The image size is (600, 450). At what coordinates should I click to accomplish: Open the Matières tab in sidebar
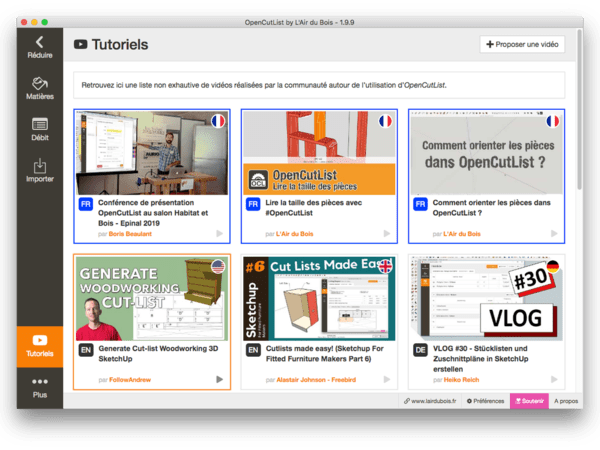[x=39, y=89]
